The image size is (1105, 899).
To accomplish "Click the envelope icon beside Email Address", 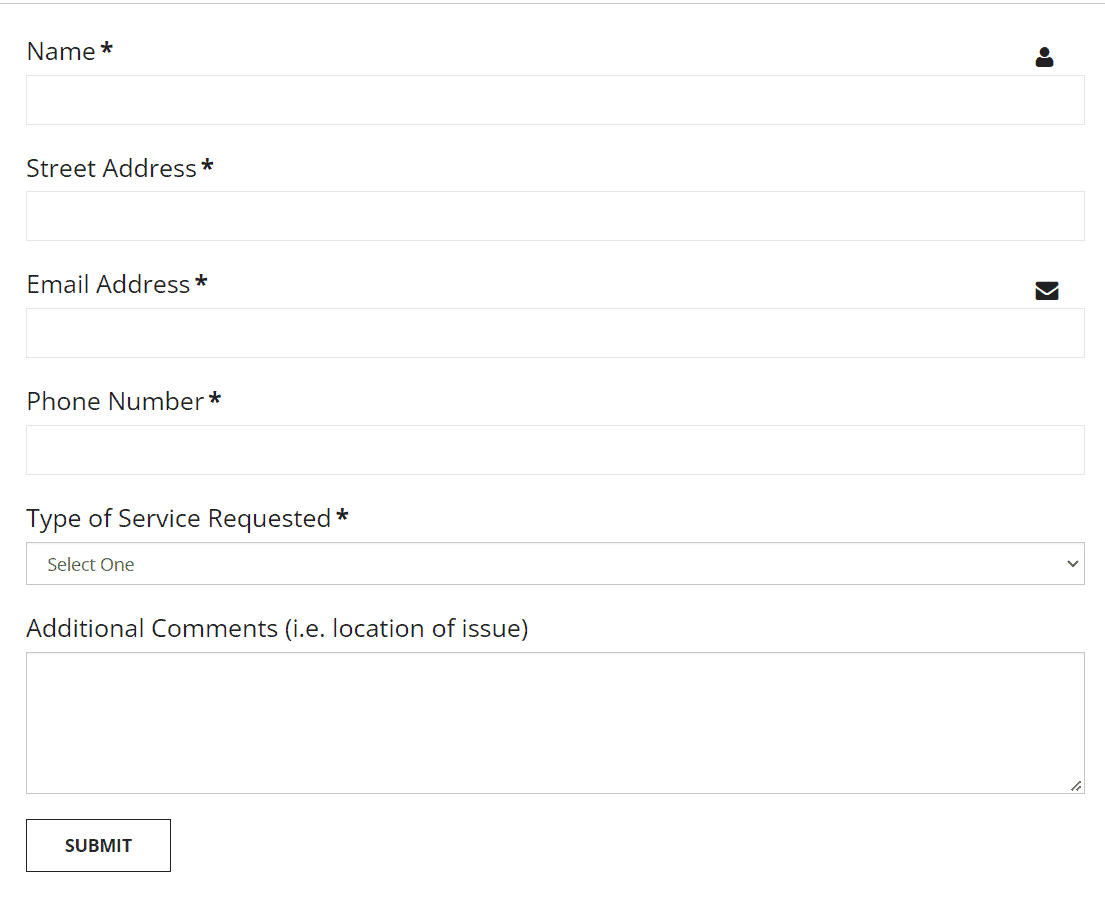I will (1047, 290).
